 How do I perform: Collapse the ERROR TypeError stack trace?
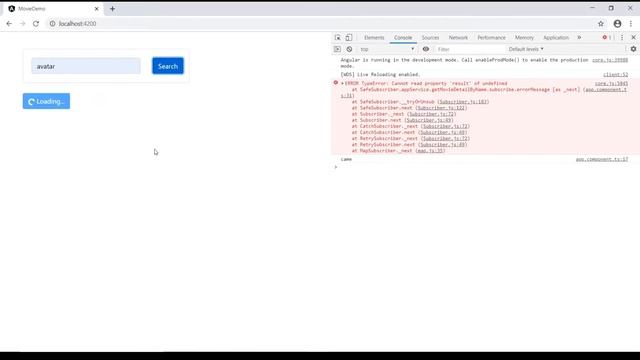click(x=342, y=83)
